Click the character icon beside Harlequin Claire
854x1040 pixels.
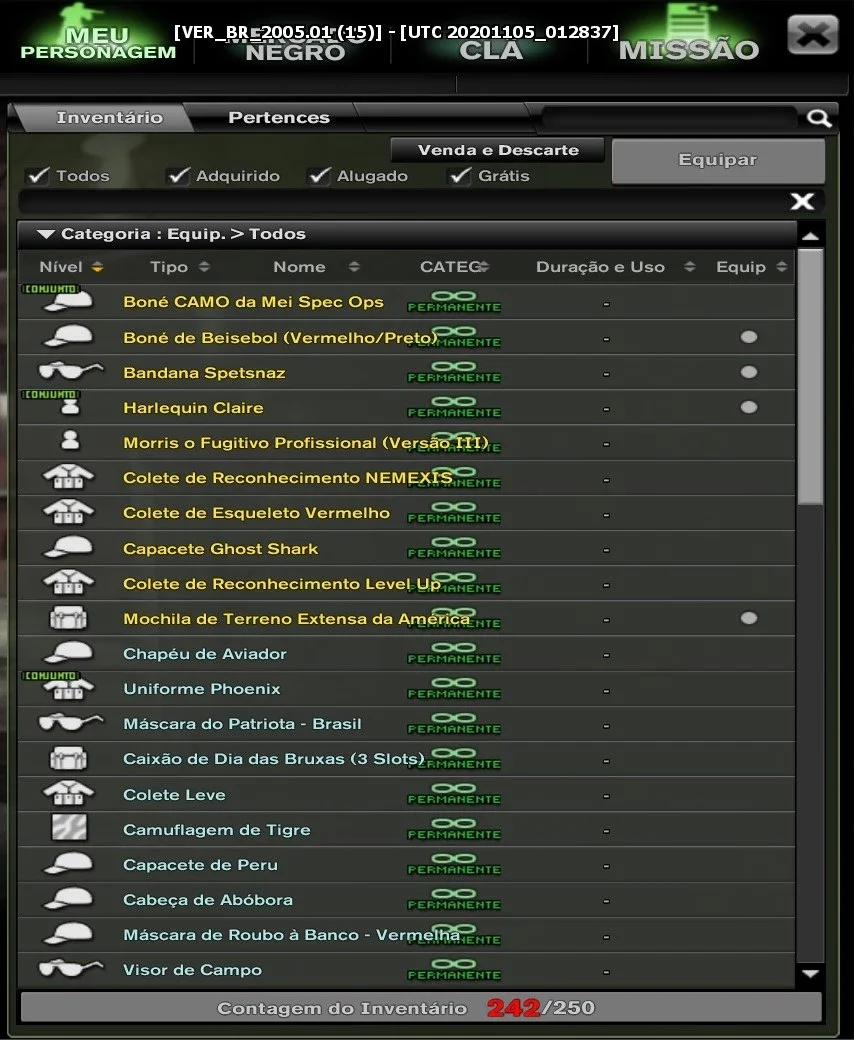[x=70, y=407]
